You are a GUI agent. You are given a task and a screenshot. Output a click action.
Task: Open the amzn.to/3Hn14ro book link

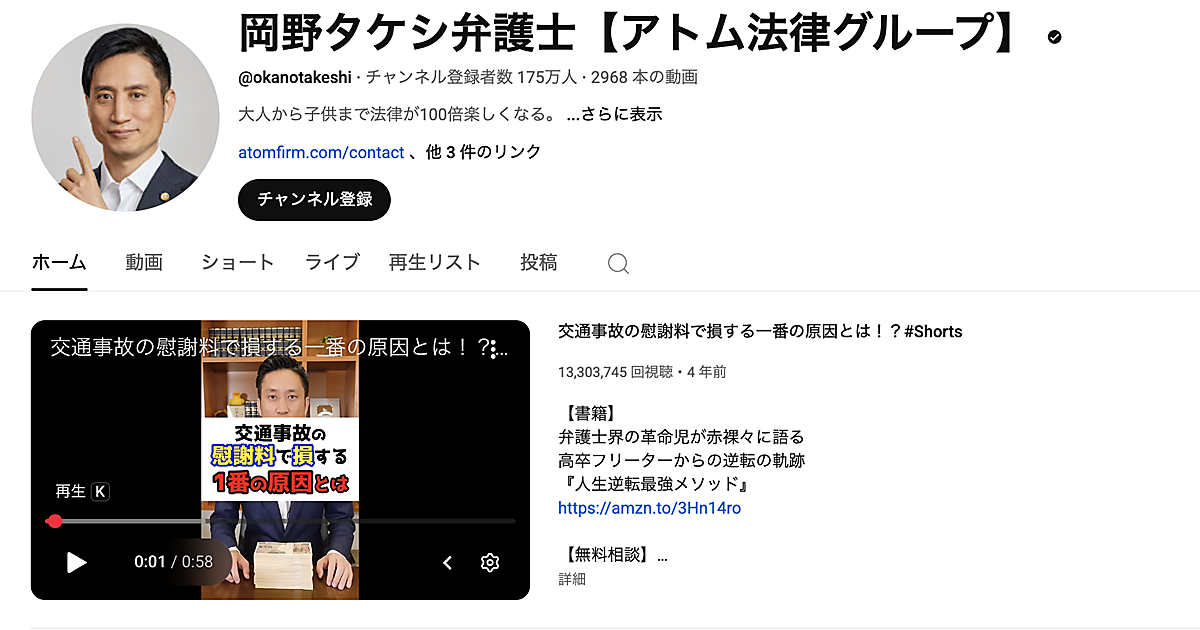coord(649,508)
